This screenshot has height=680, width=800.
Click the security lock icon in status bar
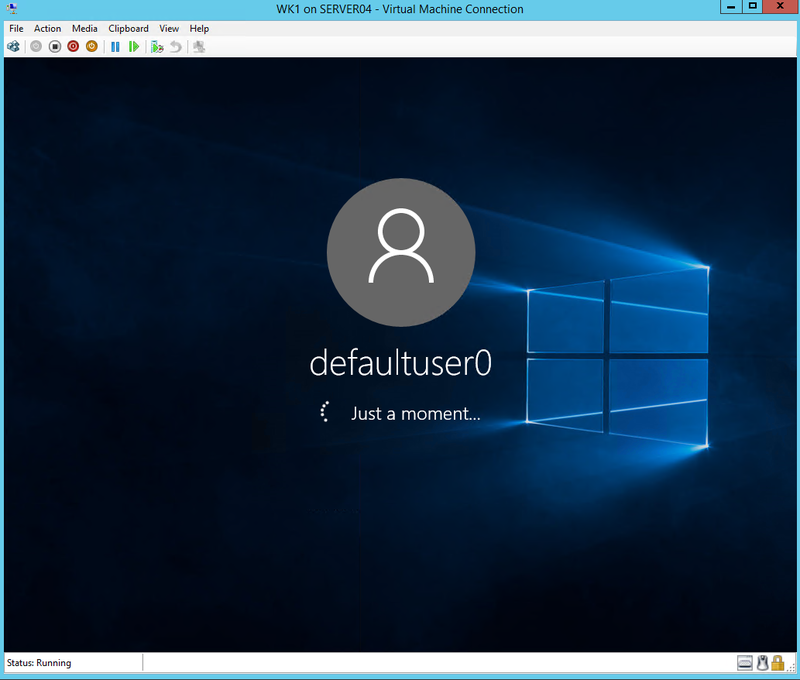(778, 663)
